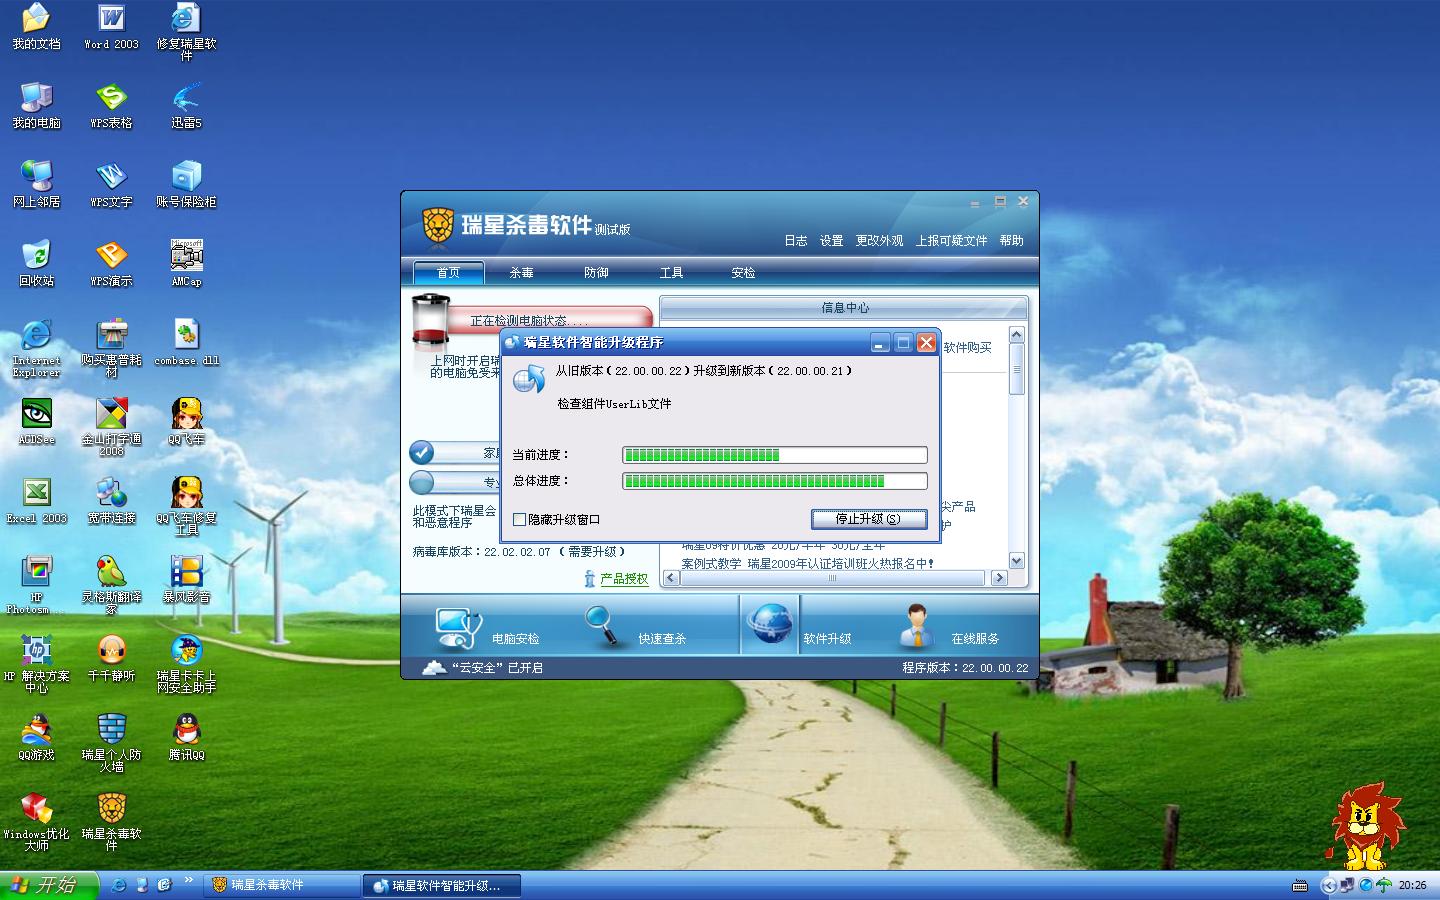Switch to the 安检 tab
This screenshot has width=1440, height=900.
point(743,272)
